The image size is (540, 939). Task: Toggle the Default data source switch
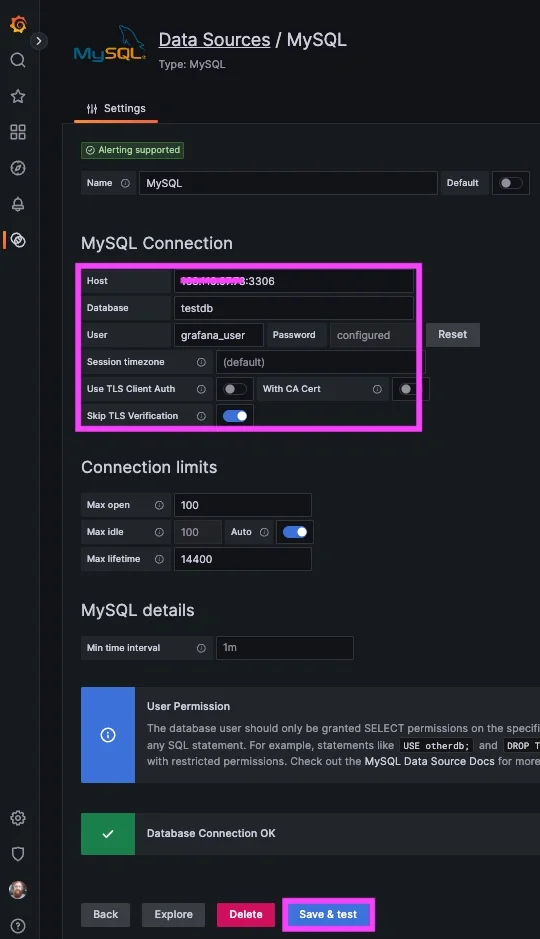pyautogui.click(x=511, y=183)
